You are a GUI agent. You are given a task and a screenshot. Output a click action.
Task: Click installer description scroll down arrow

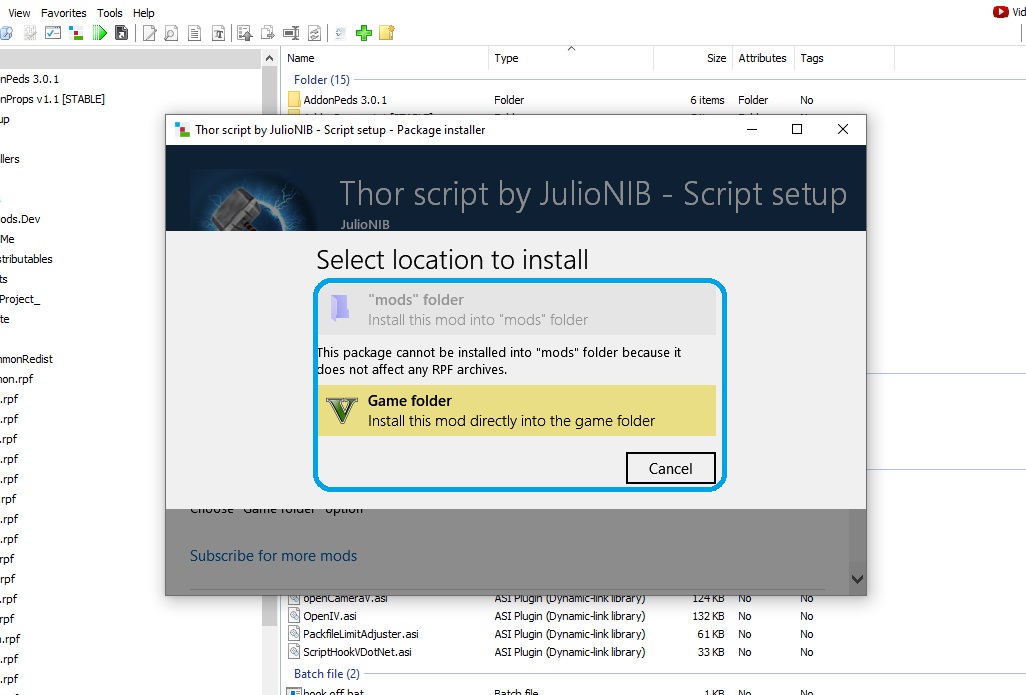[857, 579]
